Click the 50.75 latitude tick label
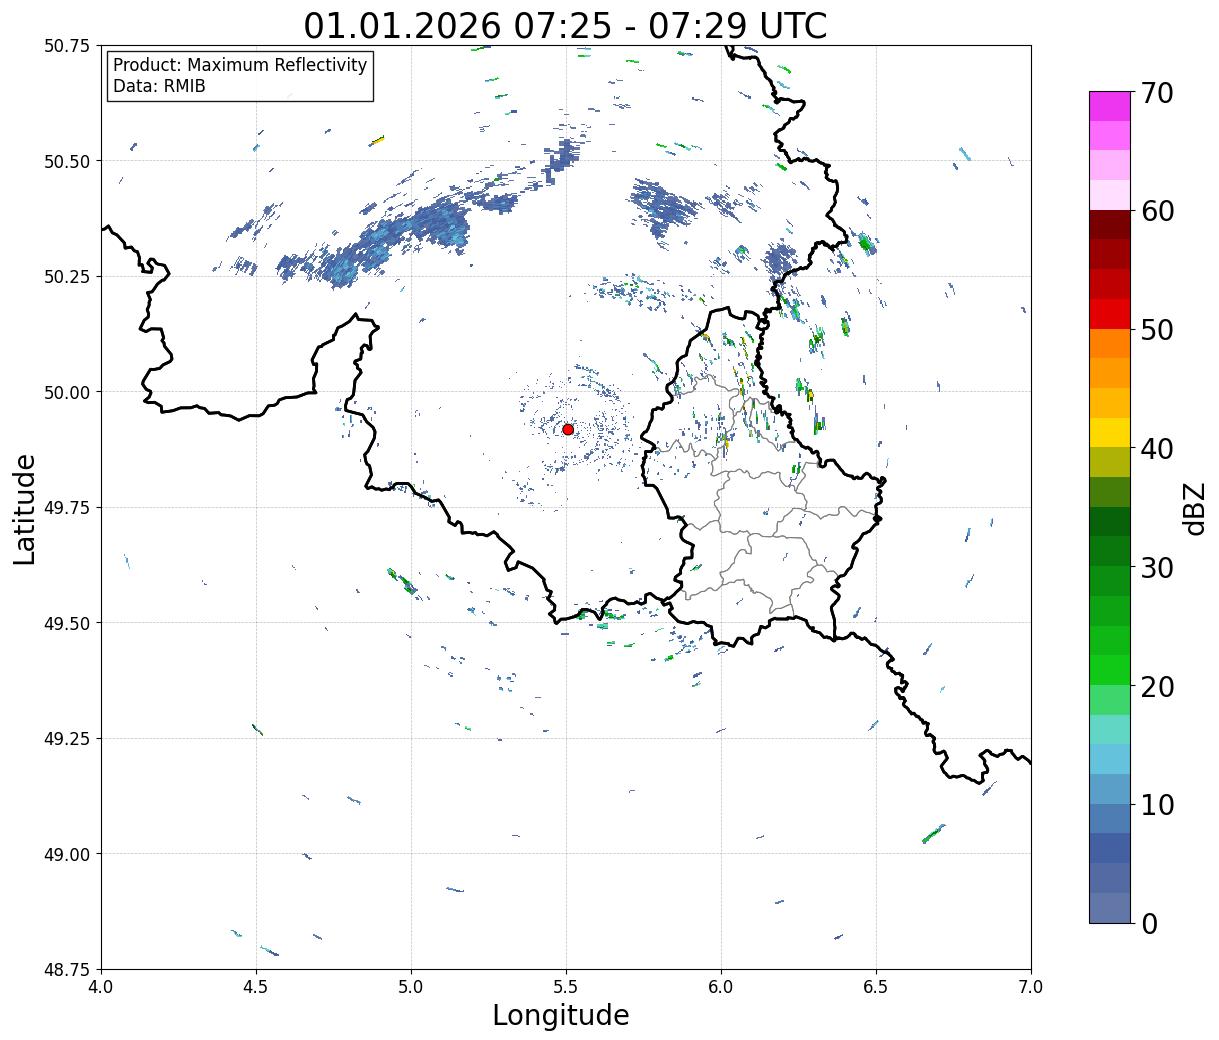The image size is (1219, 1040). (x=68, y=46)
